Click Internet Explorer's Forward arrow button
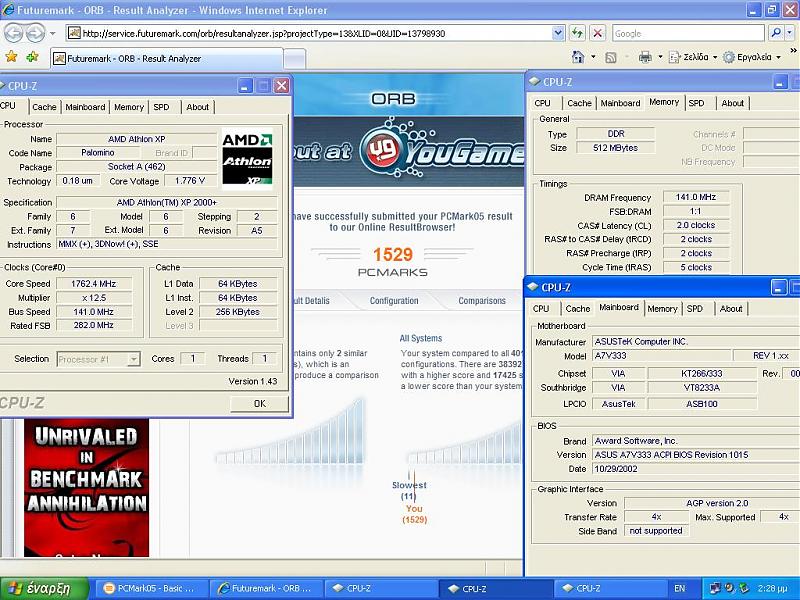The height and width of the screenshot is (600, 800). (35, 34)
